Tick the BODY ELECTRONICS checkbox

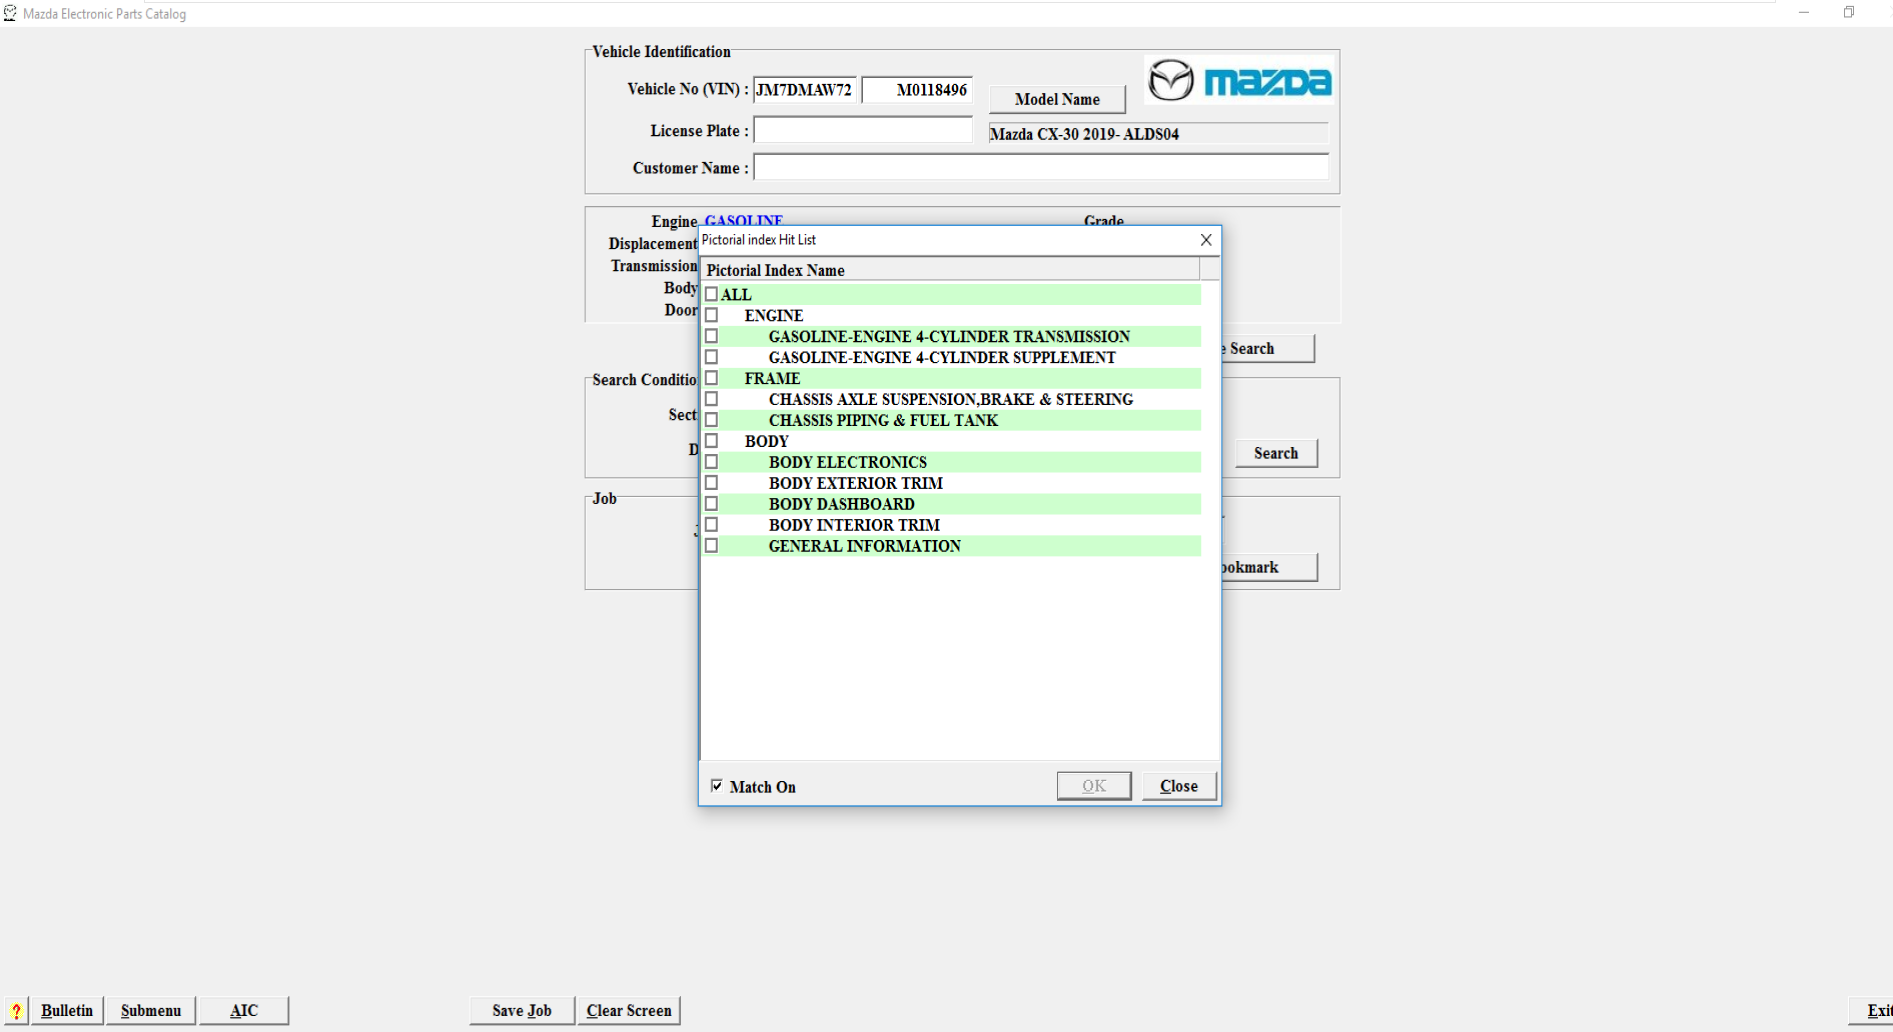712,462
